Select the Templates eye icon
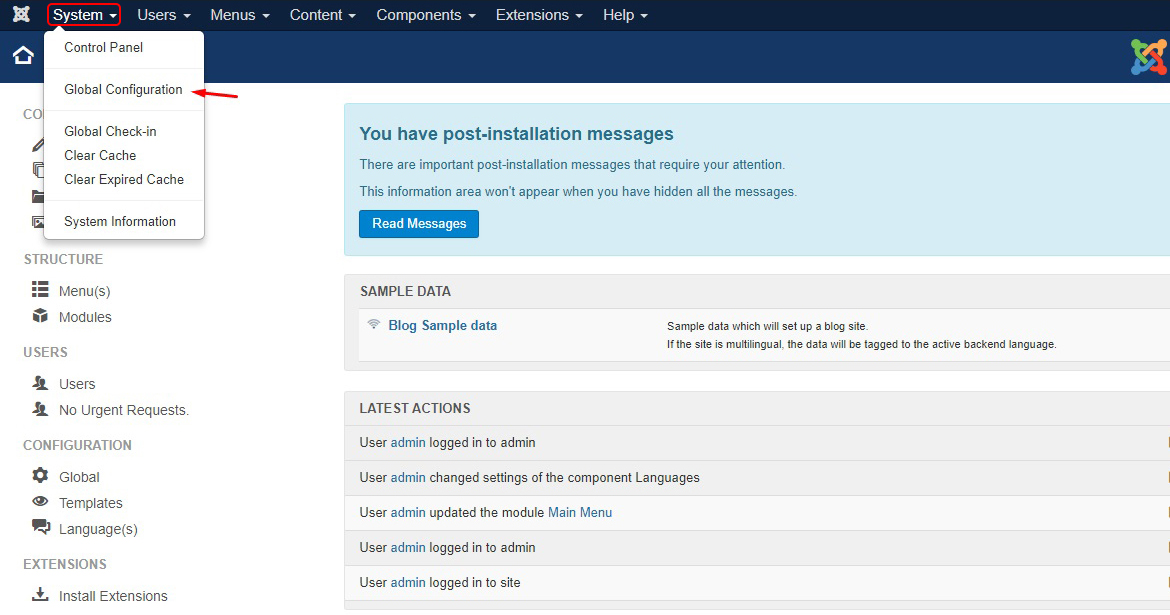The width and height of the screenshot is (1170, 615). pos(39,503)
